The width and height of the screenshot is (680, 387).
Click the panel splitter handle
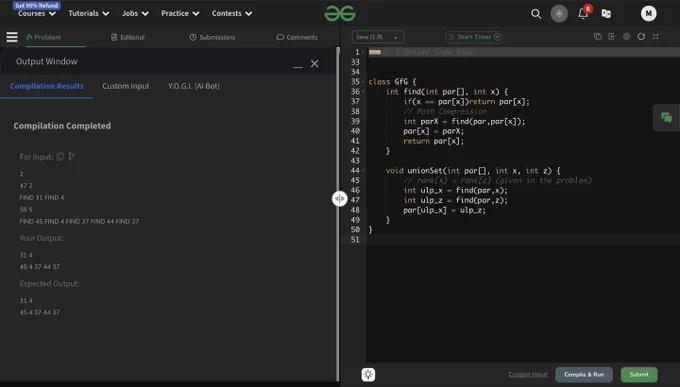pyautogui.click(x=340, y=199)
